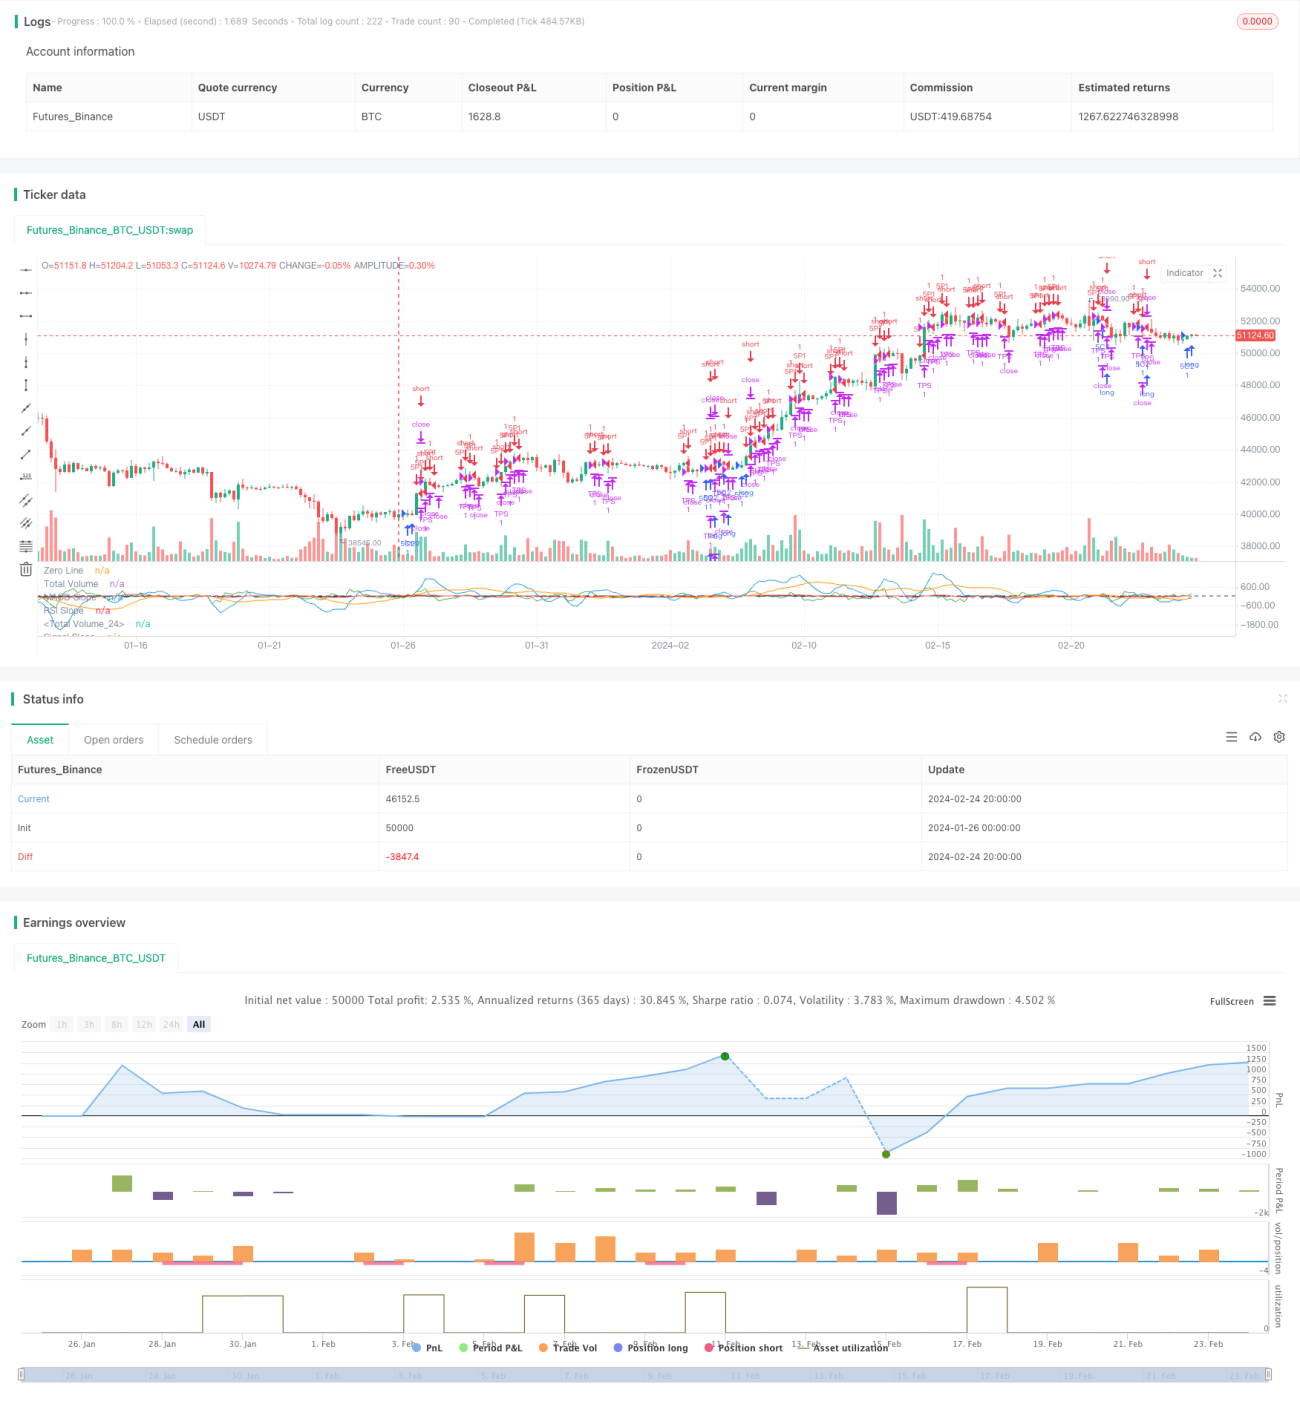This screenshot has height=1404, width=1300.
Task: Set chart zoom range to 24h
Action: pyautogui.click(x=171, y=1025)
